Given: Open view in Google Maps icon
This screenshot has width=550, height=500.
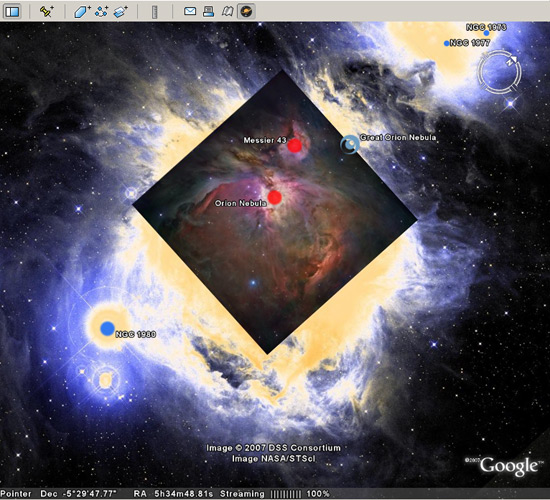Looking at the screenshot, I should pos(227,11).
